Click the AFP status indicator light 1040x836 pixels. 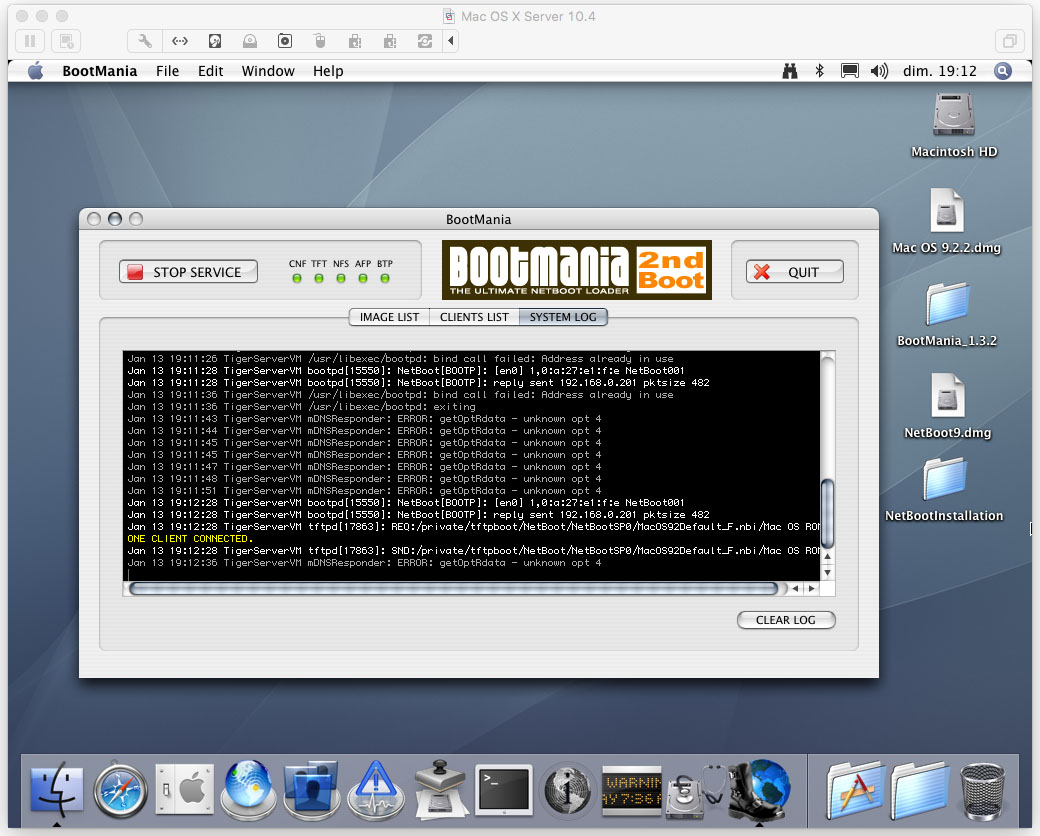(x=363, y=279)
